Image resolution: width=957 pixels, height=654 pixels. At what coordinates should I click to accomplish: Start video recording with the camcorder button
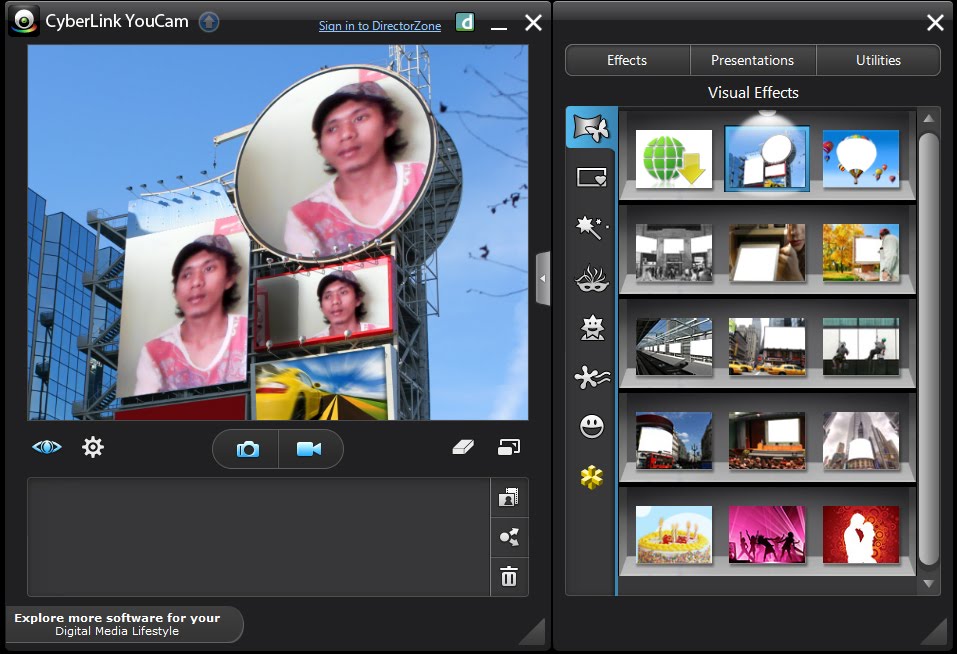309,450
